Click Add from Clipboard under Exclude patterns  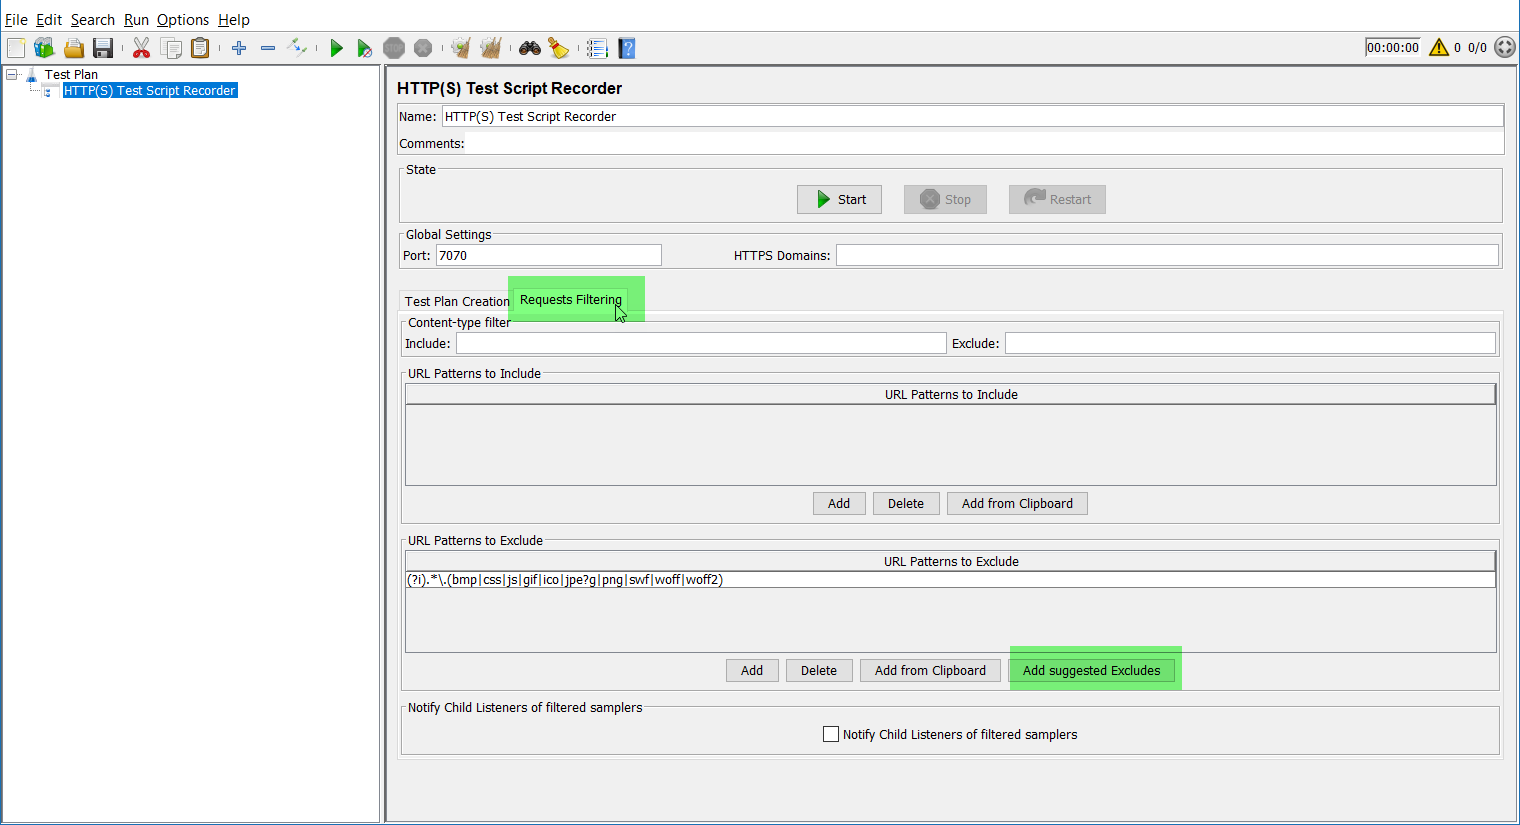tap(930, 670)
